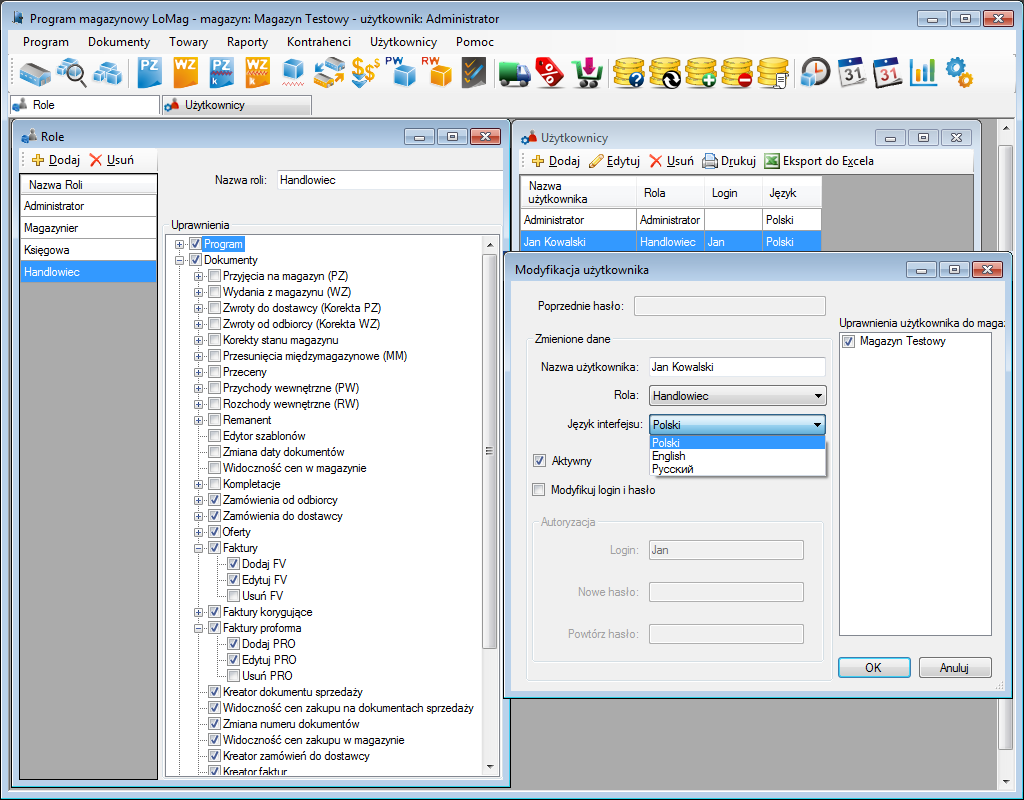Viewport: 1024px width, 800px height.
Task: Enable the Modyfikuj login i hasło checkbox
Action: click(540, 490)
